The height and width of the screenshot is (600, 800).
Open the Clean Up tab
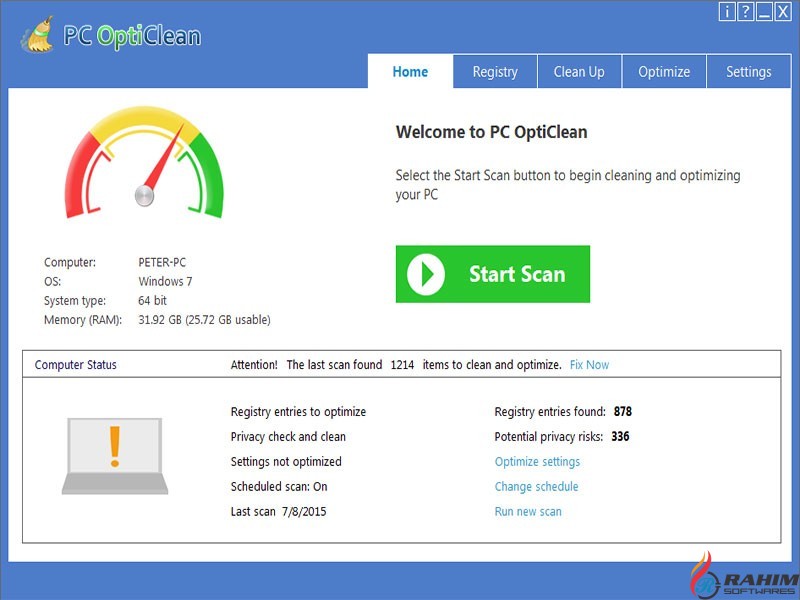(x=579, y=71)
